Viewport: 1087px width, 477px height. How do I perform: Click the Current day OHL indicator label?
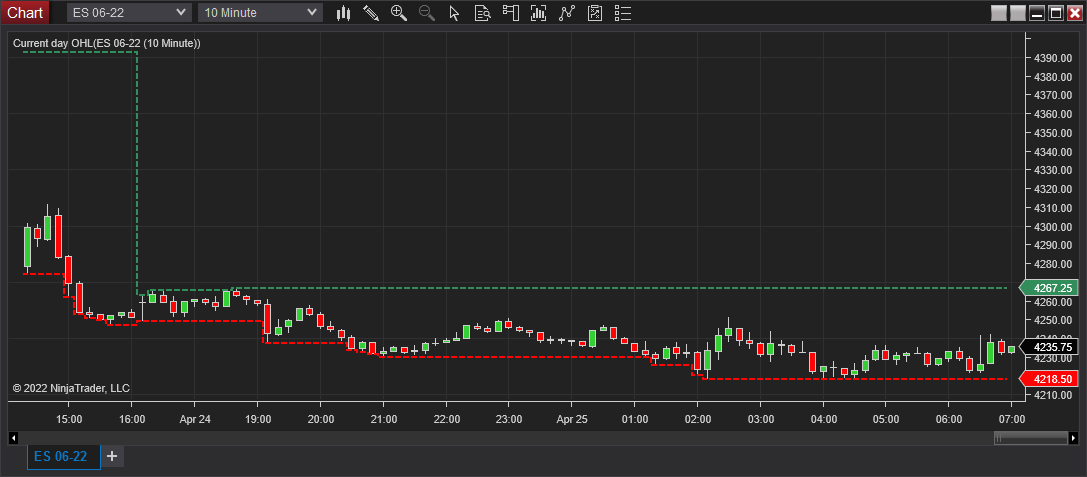point(107,43)
